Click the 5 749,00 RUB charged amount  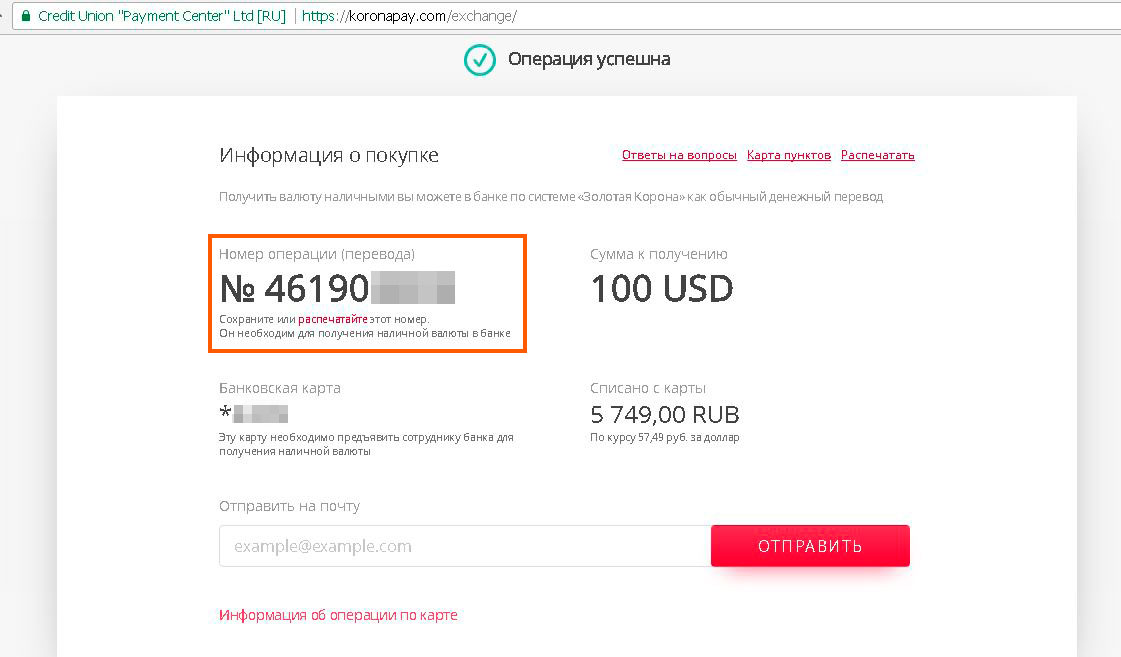click(x=665, y=415)
